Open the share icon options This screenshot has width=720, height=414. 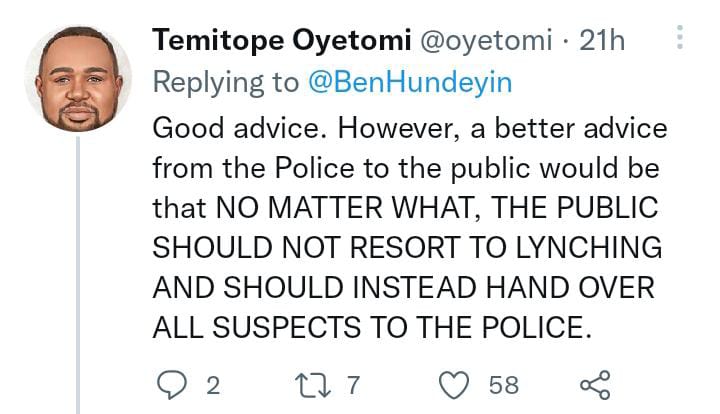595,385
